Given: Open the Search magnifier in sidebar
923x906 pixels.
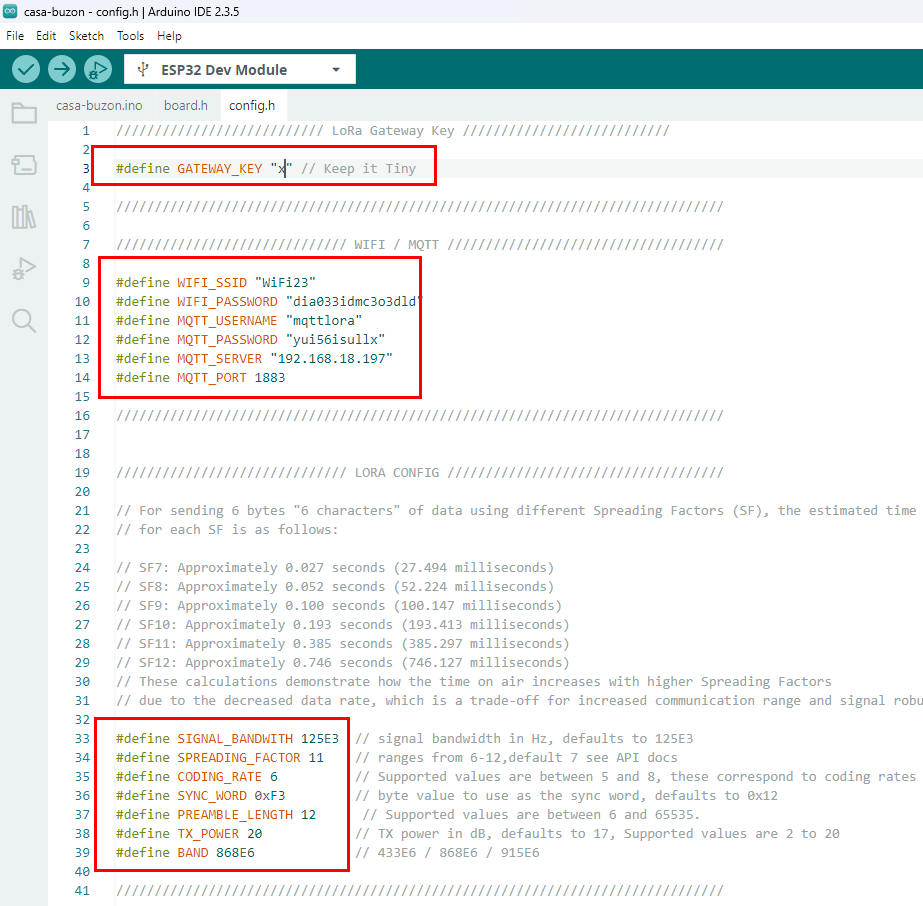Looking at the screenshot, I should pyautogui.click(x=24, y=320).
